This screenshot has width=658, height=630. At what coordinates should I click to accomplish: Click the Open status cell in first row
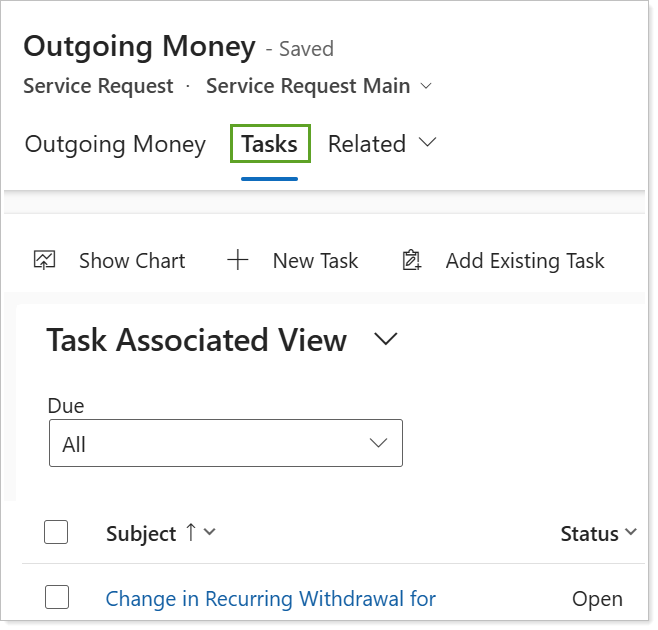point(597,599)
